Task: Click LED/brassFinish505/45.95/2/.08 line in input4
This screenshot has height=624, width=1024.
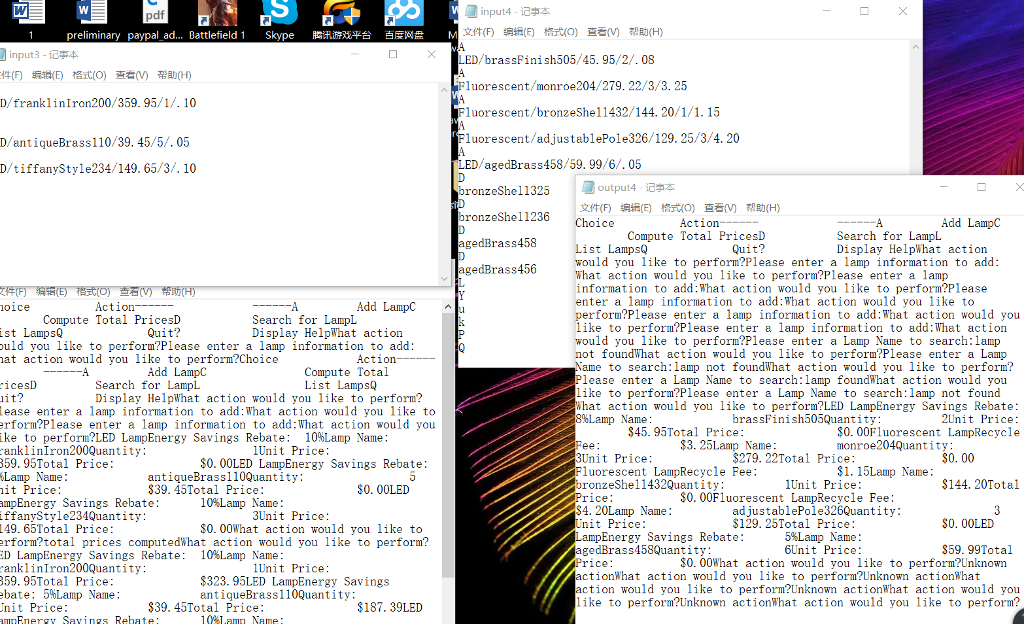Action: 556,60
